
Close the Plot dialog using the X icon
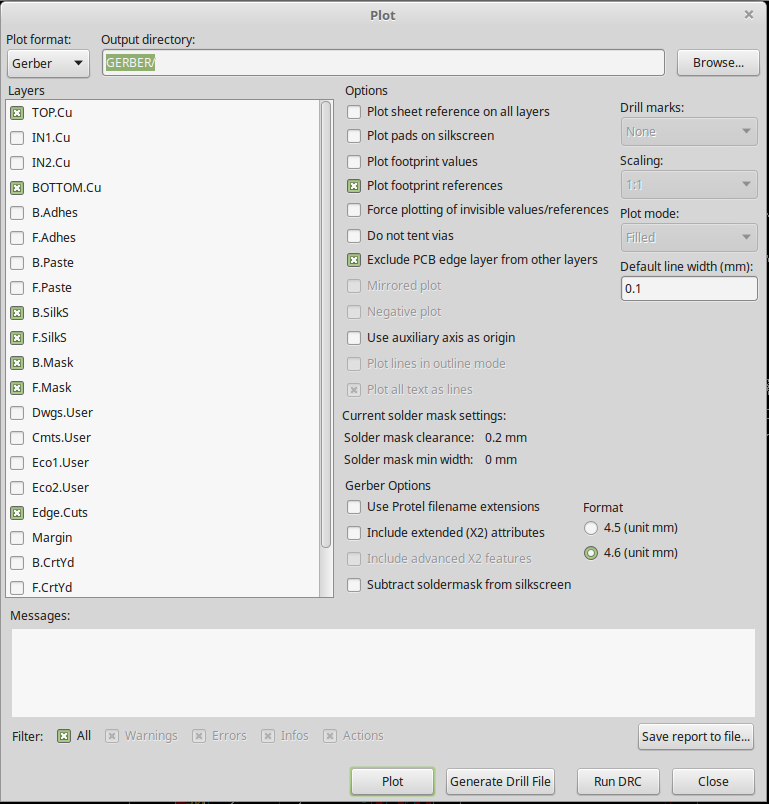coord(749,15)
